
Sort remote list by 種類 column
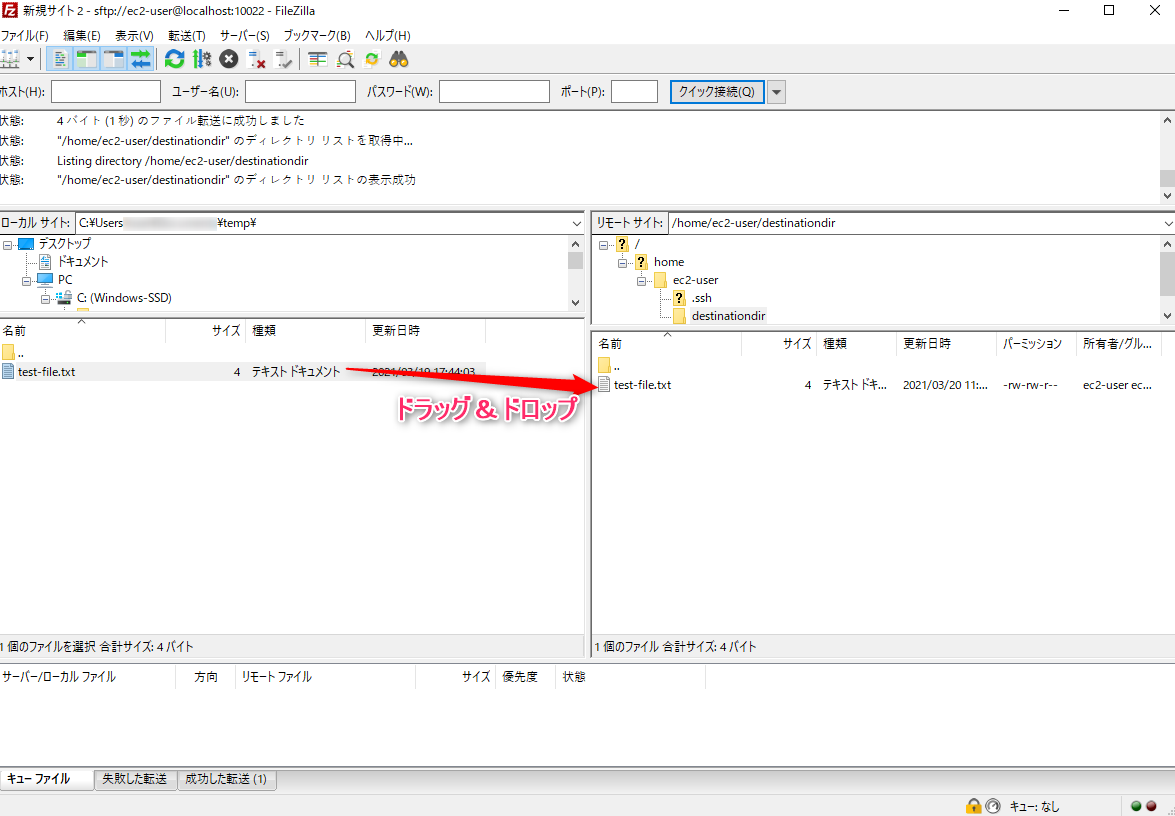coord(857,344)
